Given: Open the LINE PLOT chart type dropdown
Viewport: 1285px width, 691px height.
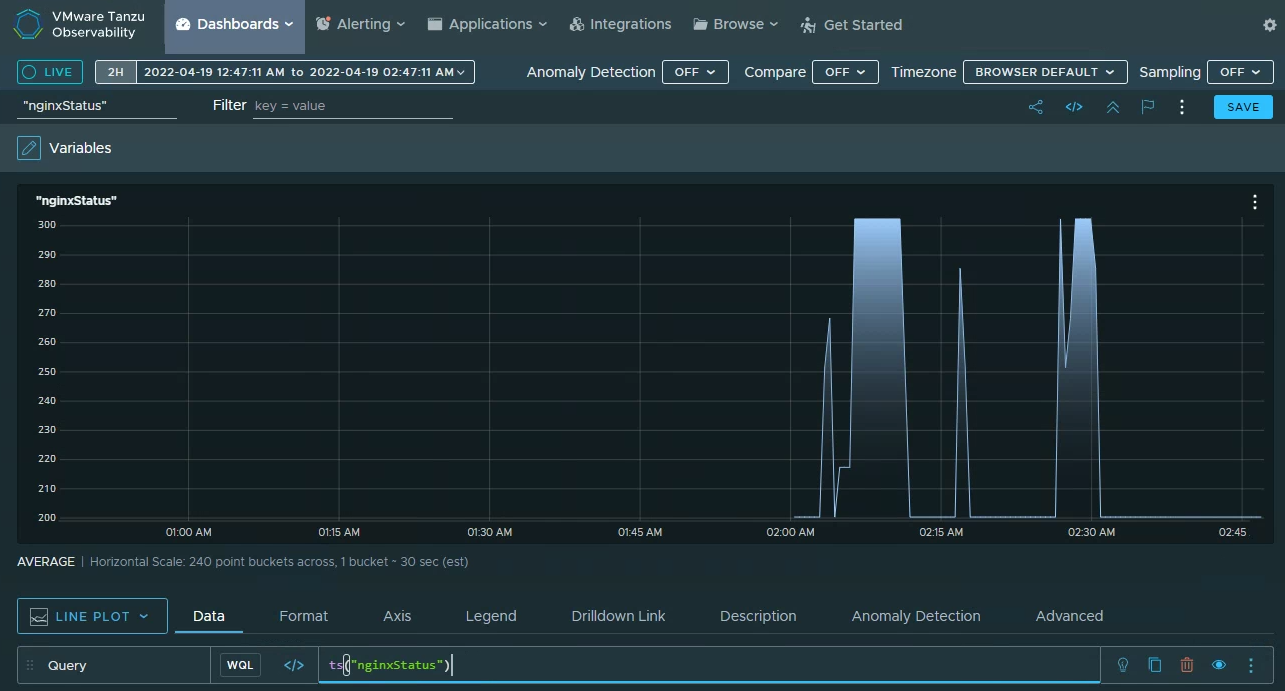Looking at the screenshot, I should [x=92, y=616].
